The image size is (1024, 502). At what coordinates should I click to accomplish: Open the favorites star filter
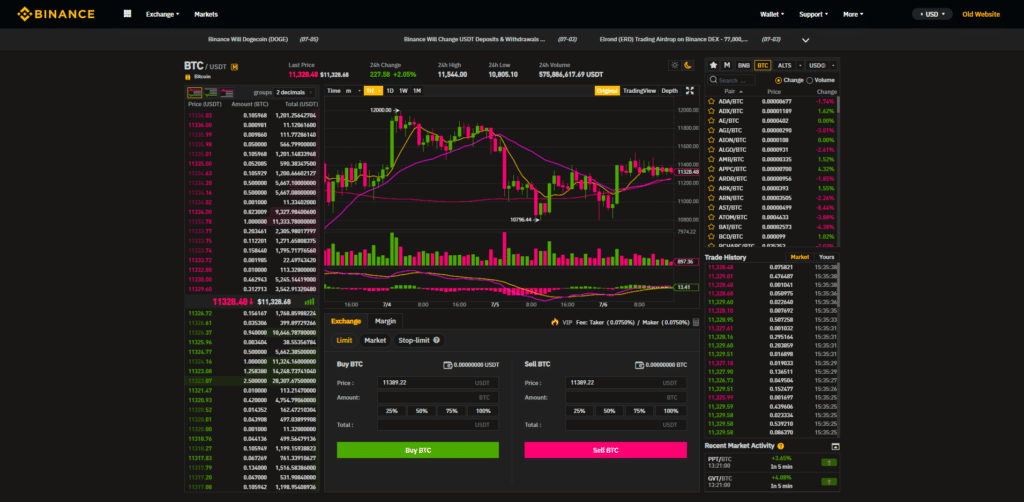(x=713, y=65)
